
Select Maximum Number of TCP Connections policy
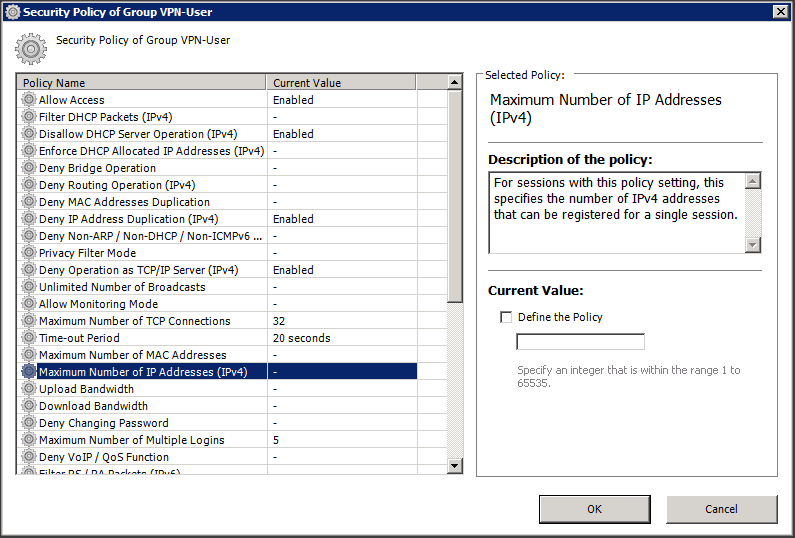(134, 321)
